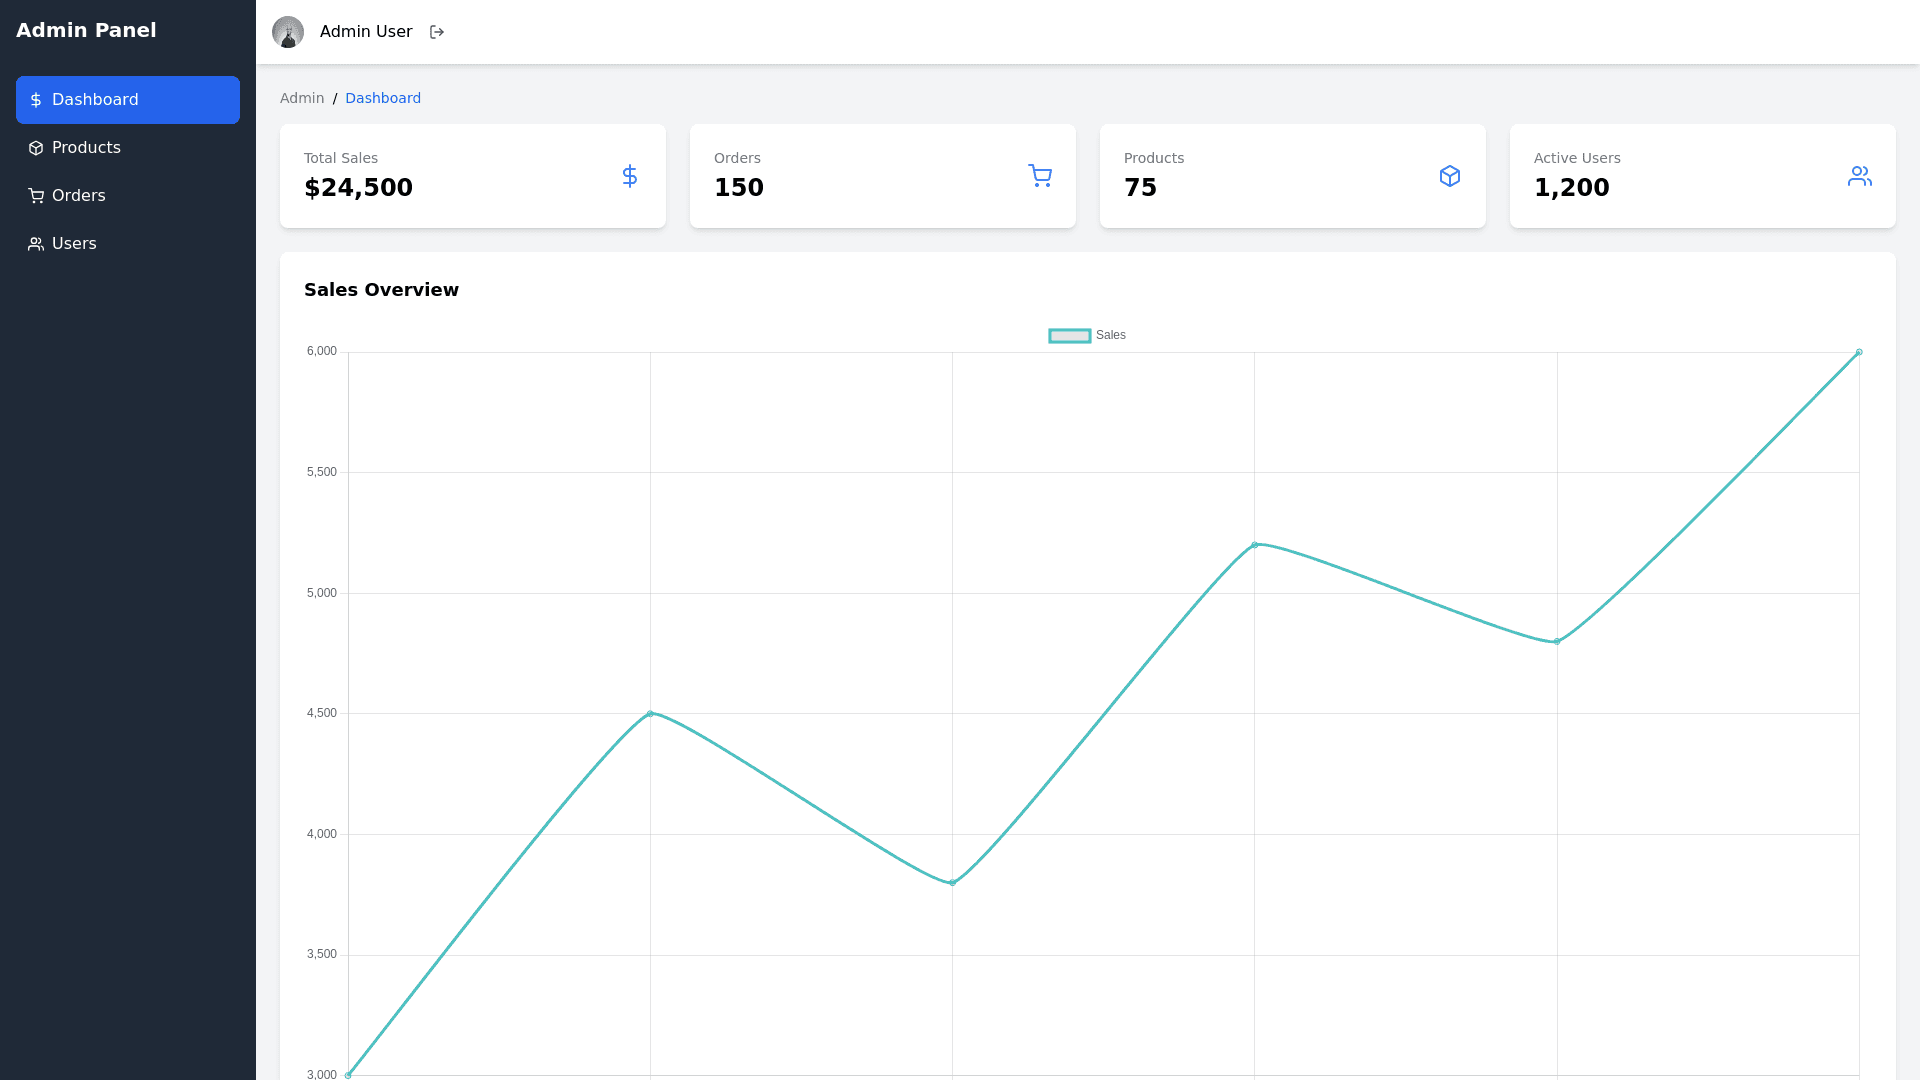Screen dimensions: 1920x1080
Task: Click the Admin User profile avatar
Action: [x=289, y=31]
